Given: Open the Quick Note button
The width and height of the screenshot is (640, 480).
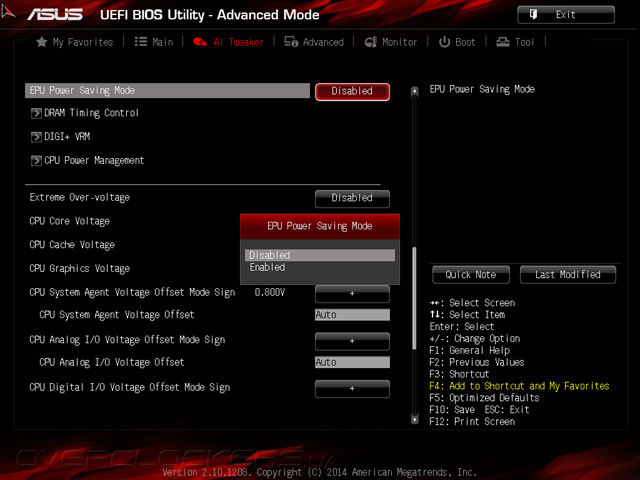Looking at the screenshot, I should click(x=471, y=275).
